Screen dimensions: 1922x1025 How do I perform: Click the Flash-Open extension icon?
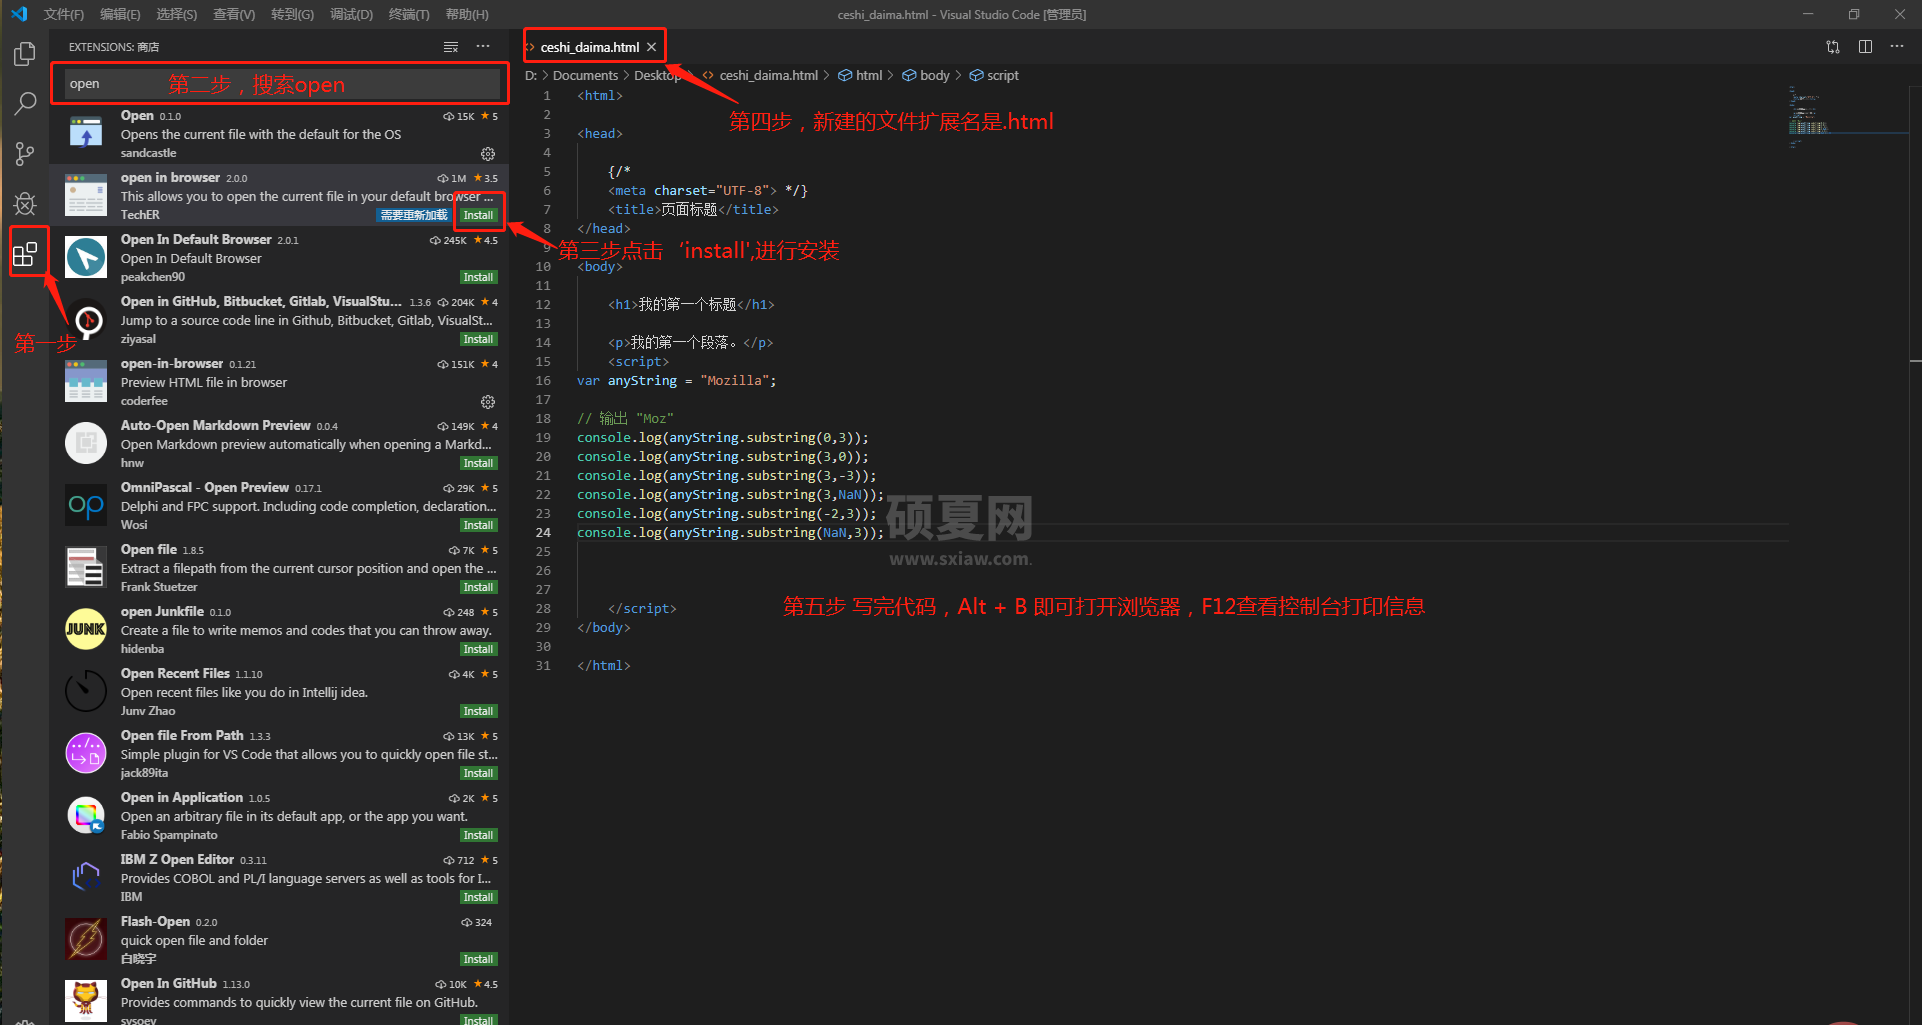86,940
